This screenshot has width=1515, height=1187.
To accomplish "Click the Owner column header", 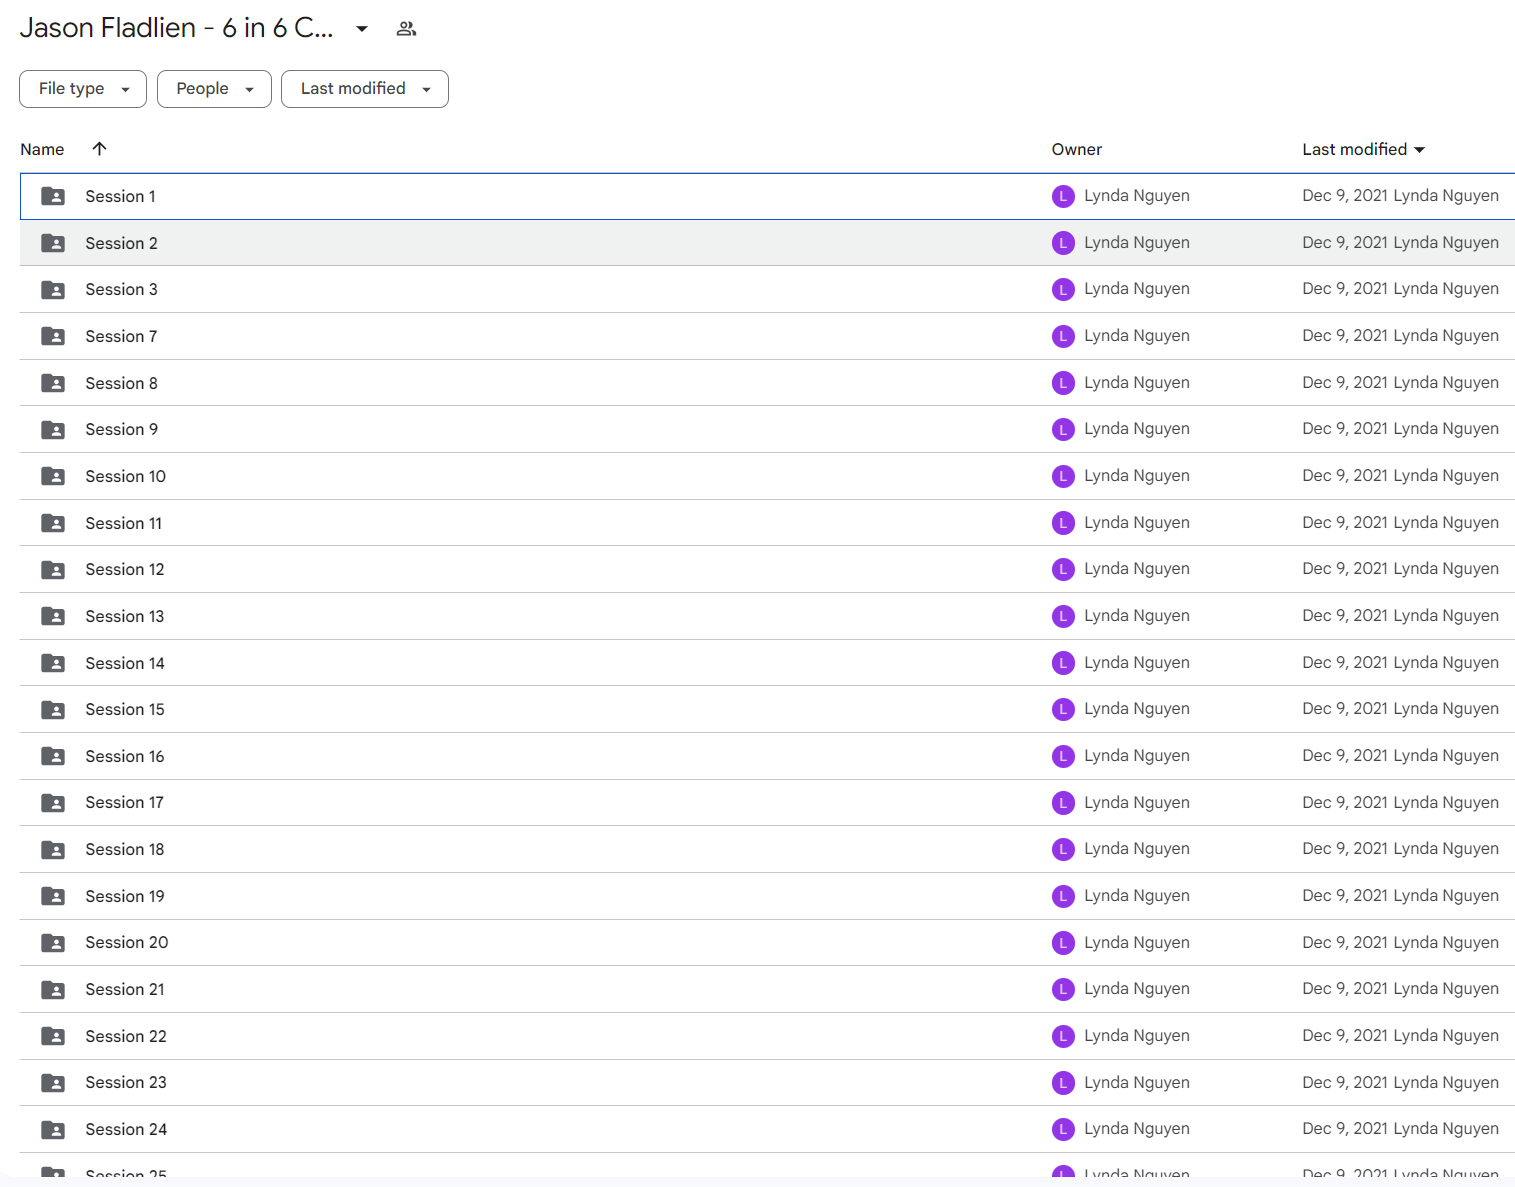I will [1077, 149].
